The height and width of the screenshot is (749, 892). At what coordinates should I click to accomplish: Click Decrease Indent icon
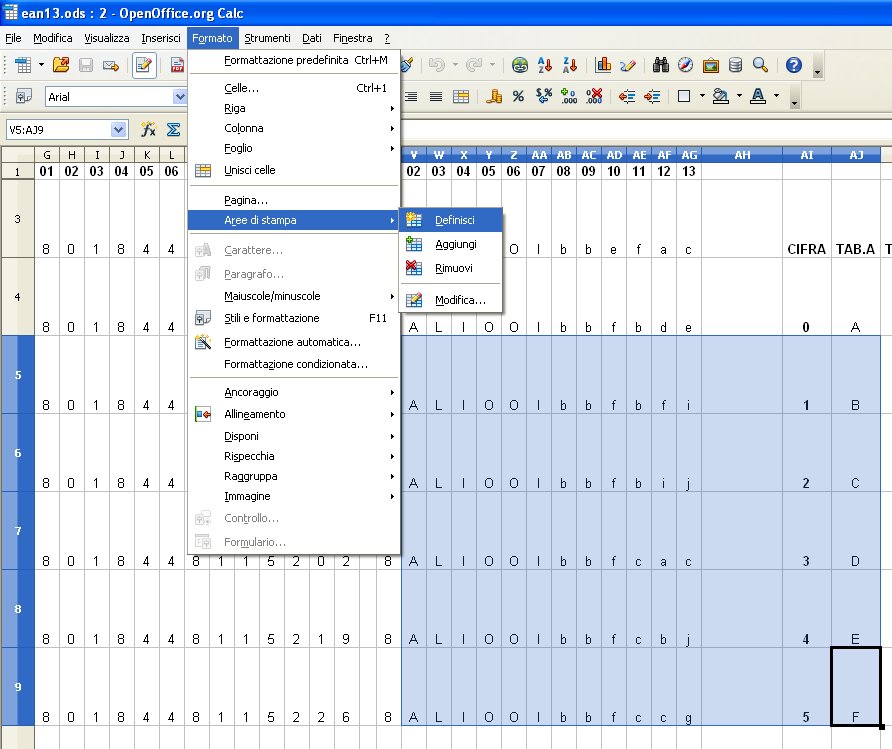pos(627,96)
